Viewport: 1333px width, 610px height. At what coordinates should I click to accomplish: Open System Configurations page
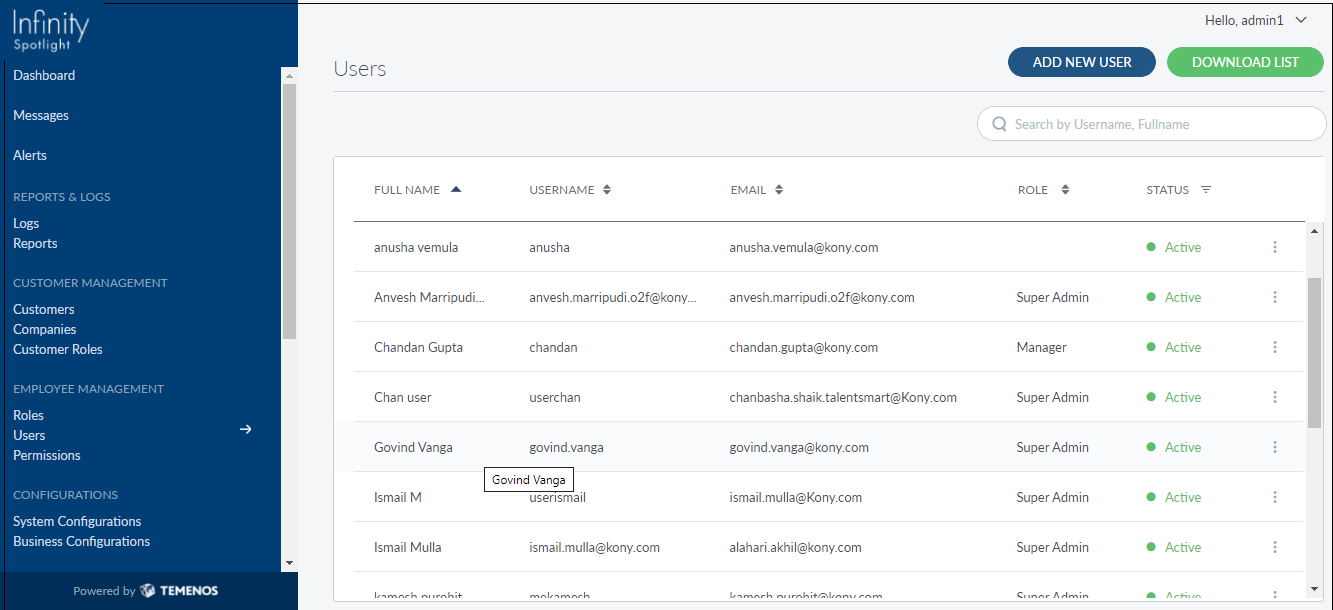(77, 521)
